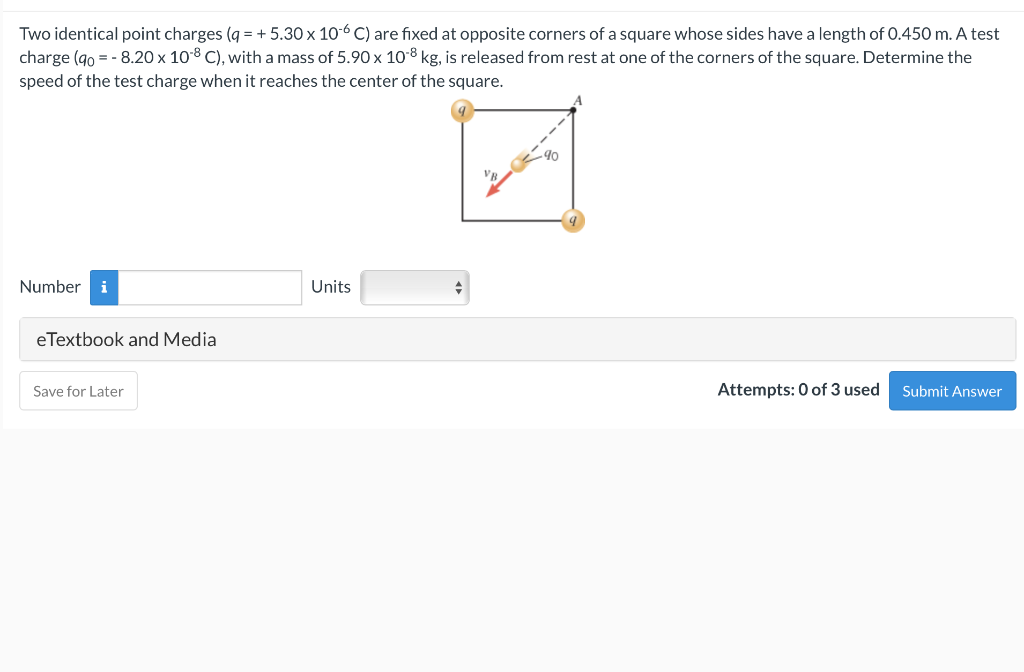Click the up arrow on the Units selector

point(457,283)
